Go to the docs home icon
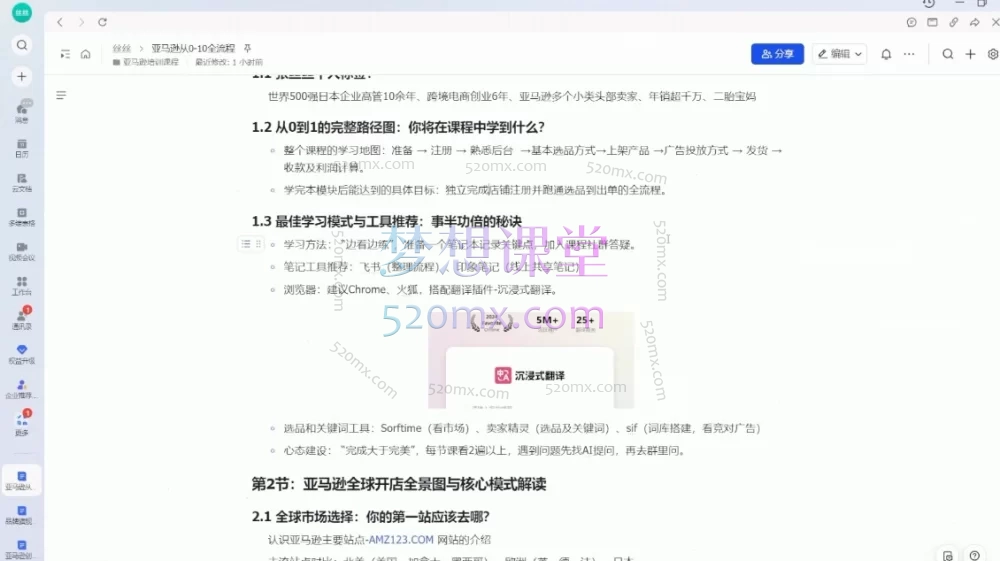The width and height of the screenshot is (1000, 561). click(x=85, y=54)
